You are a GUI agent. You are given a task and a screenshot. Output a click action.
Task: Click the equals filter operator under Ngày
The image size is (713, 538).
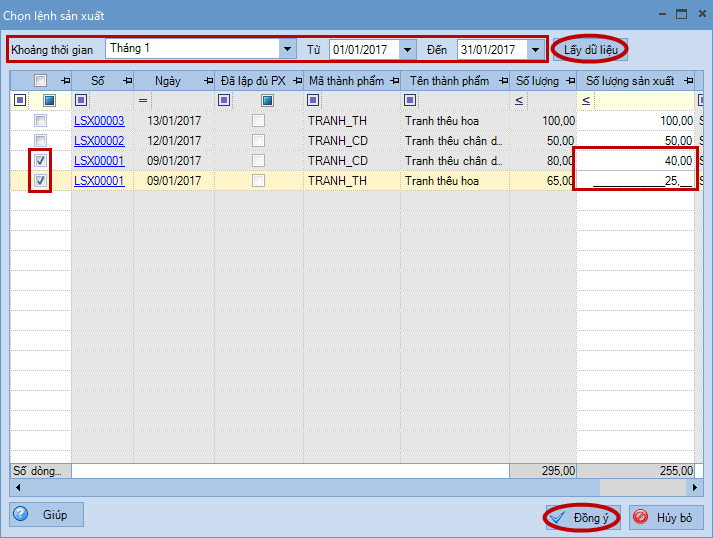click(143, 100)
